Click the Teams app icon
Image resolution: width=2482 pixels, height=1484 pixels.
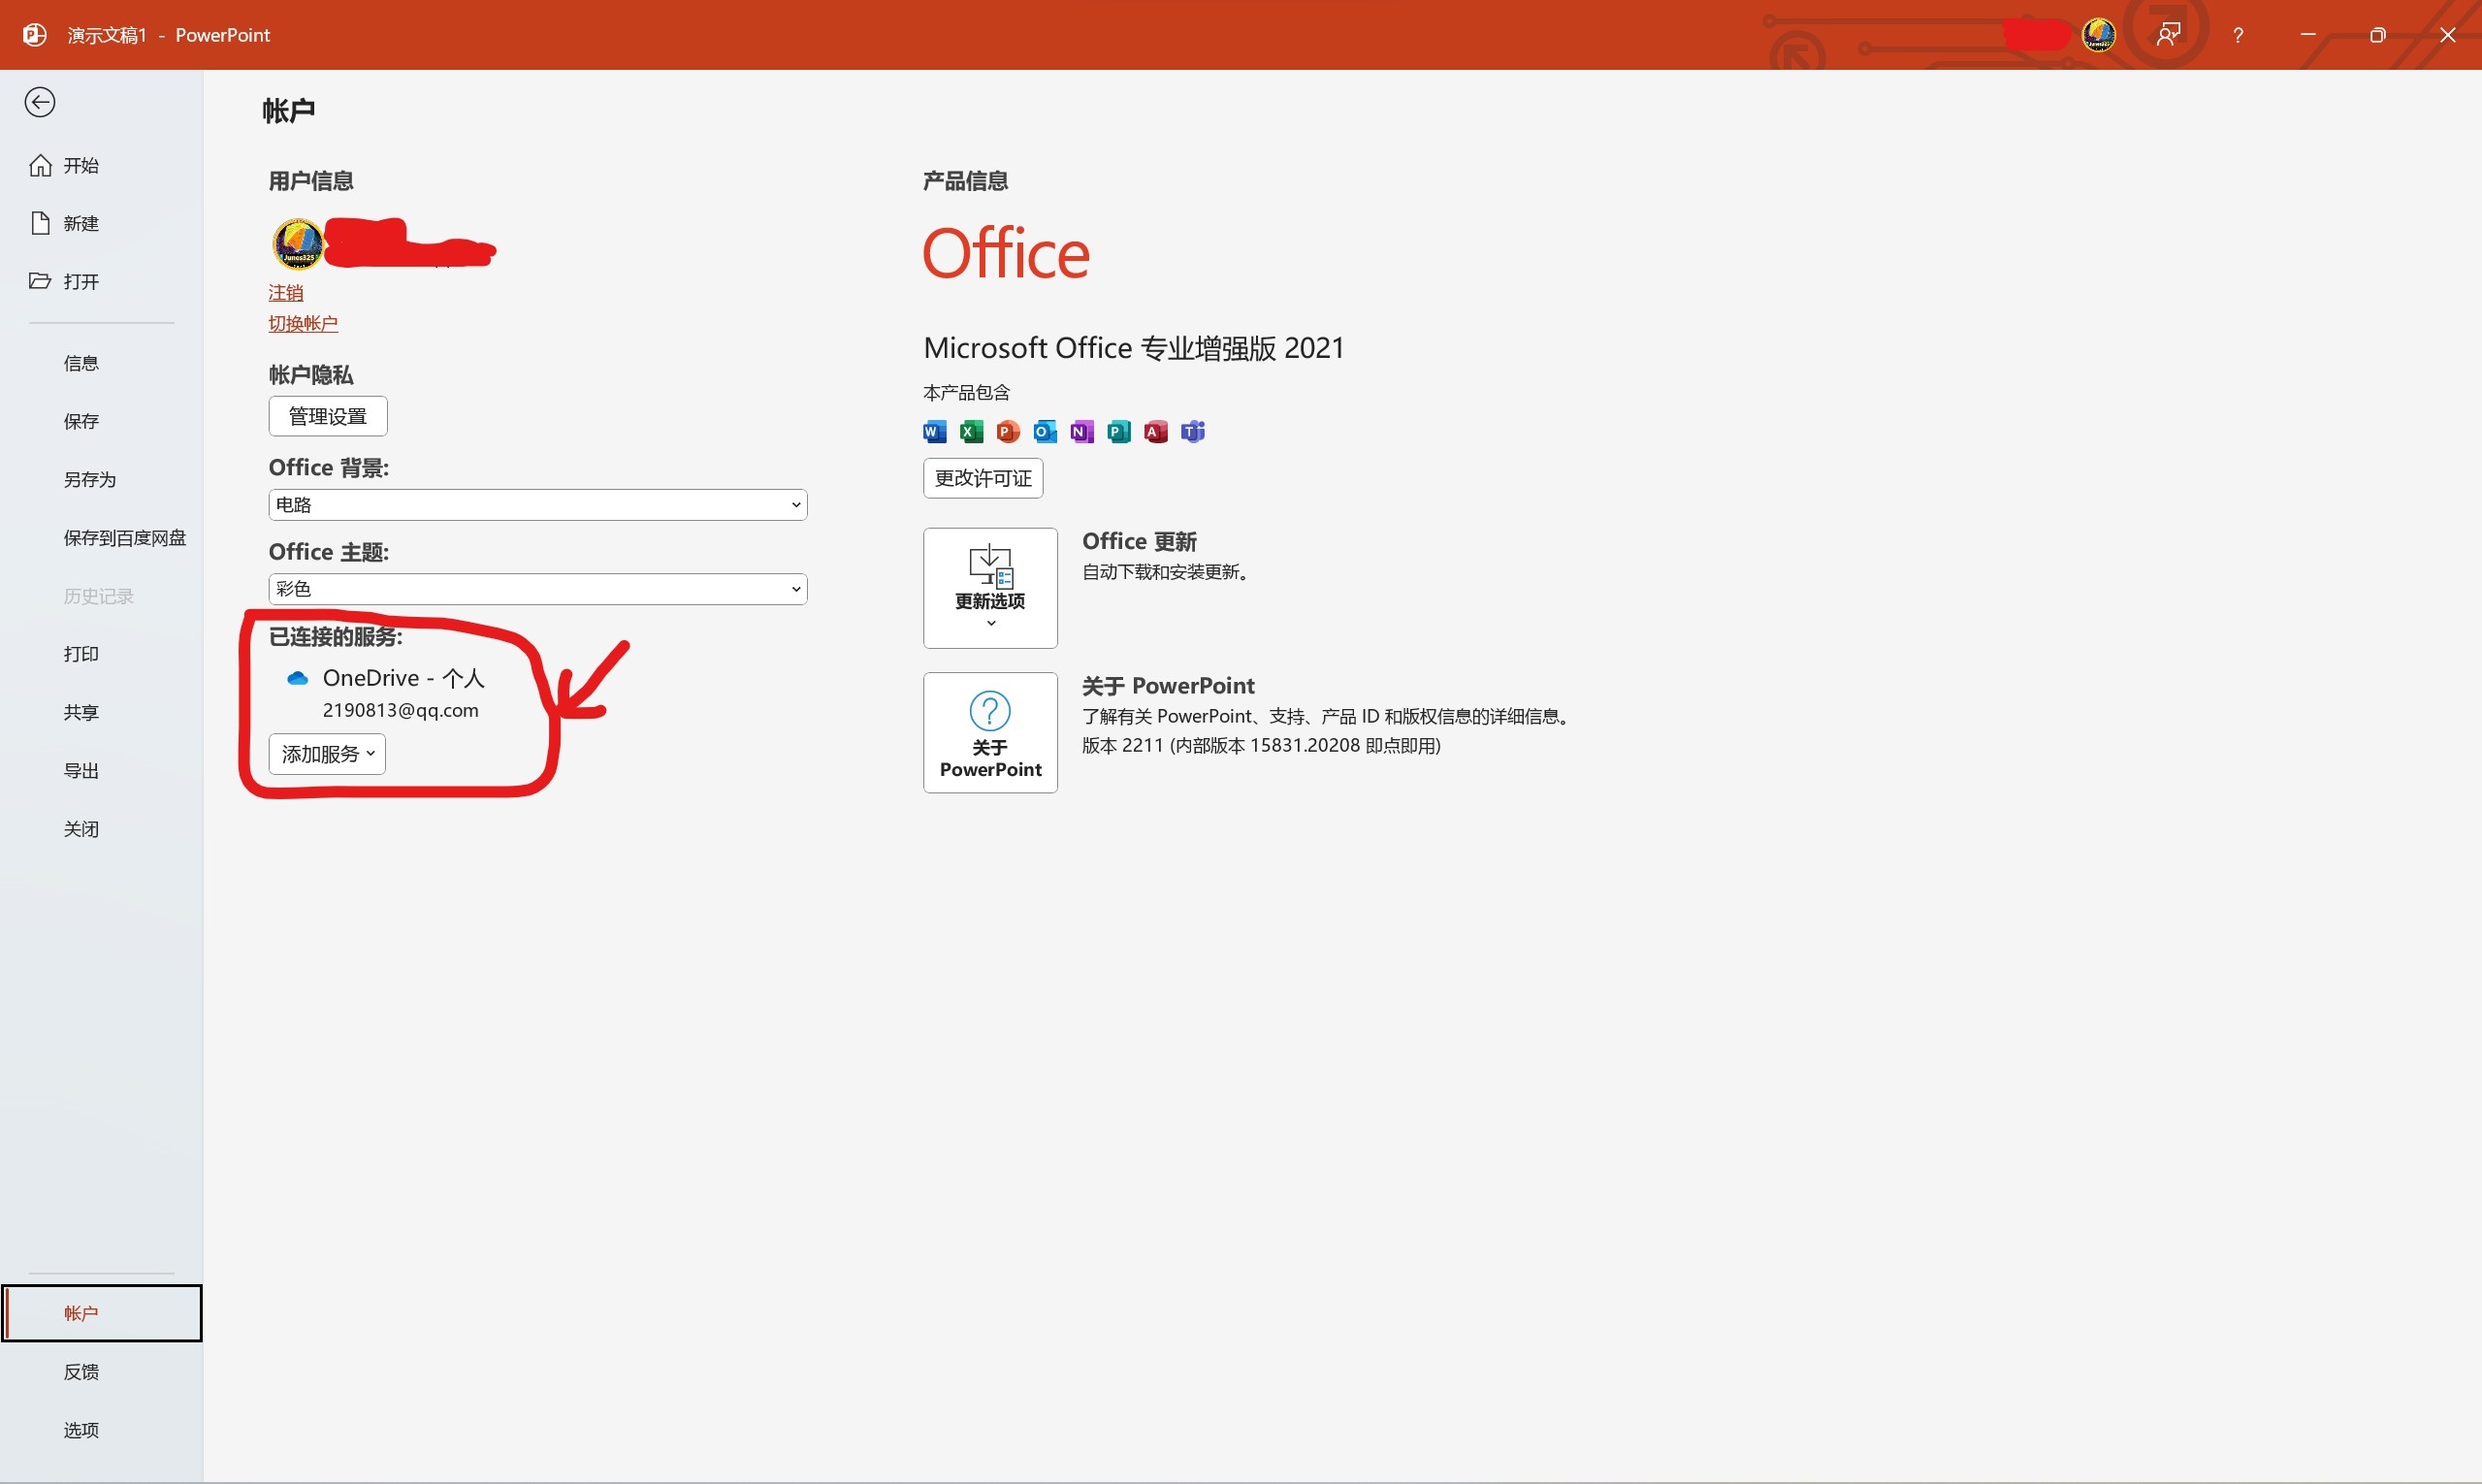click(x=1193, y=432)
